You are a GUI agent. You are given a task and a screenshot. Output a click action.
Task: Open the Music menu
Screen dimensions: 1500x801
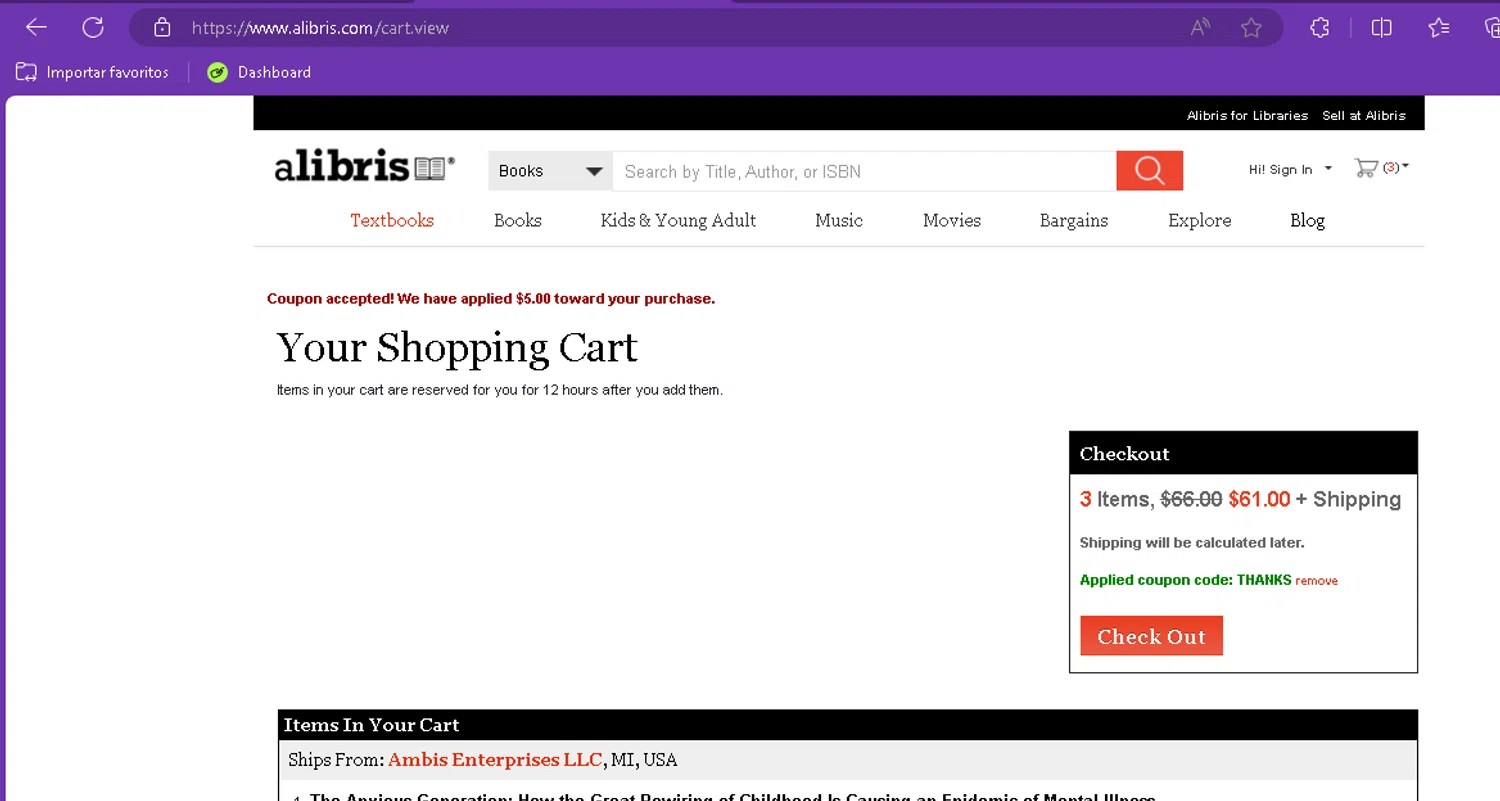coord(839,220)
